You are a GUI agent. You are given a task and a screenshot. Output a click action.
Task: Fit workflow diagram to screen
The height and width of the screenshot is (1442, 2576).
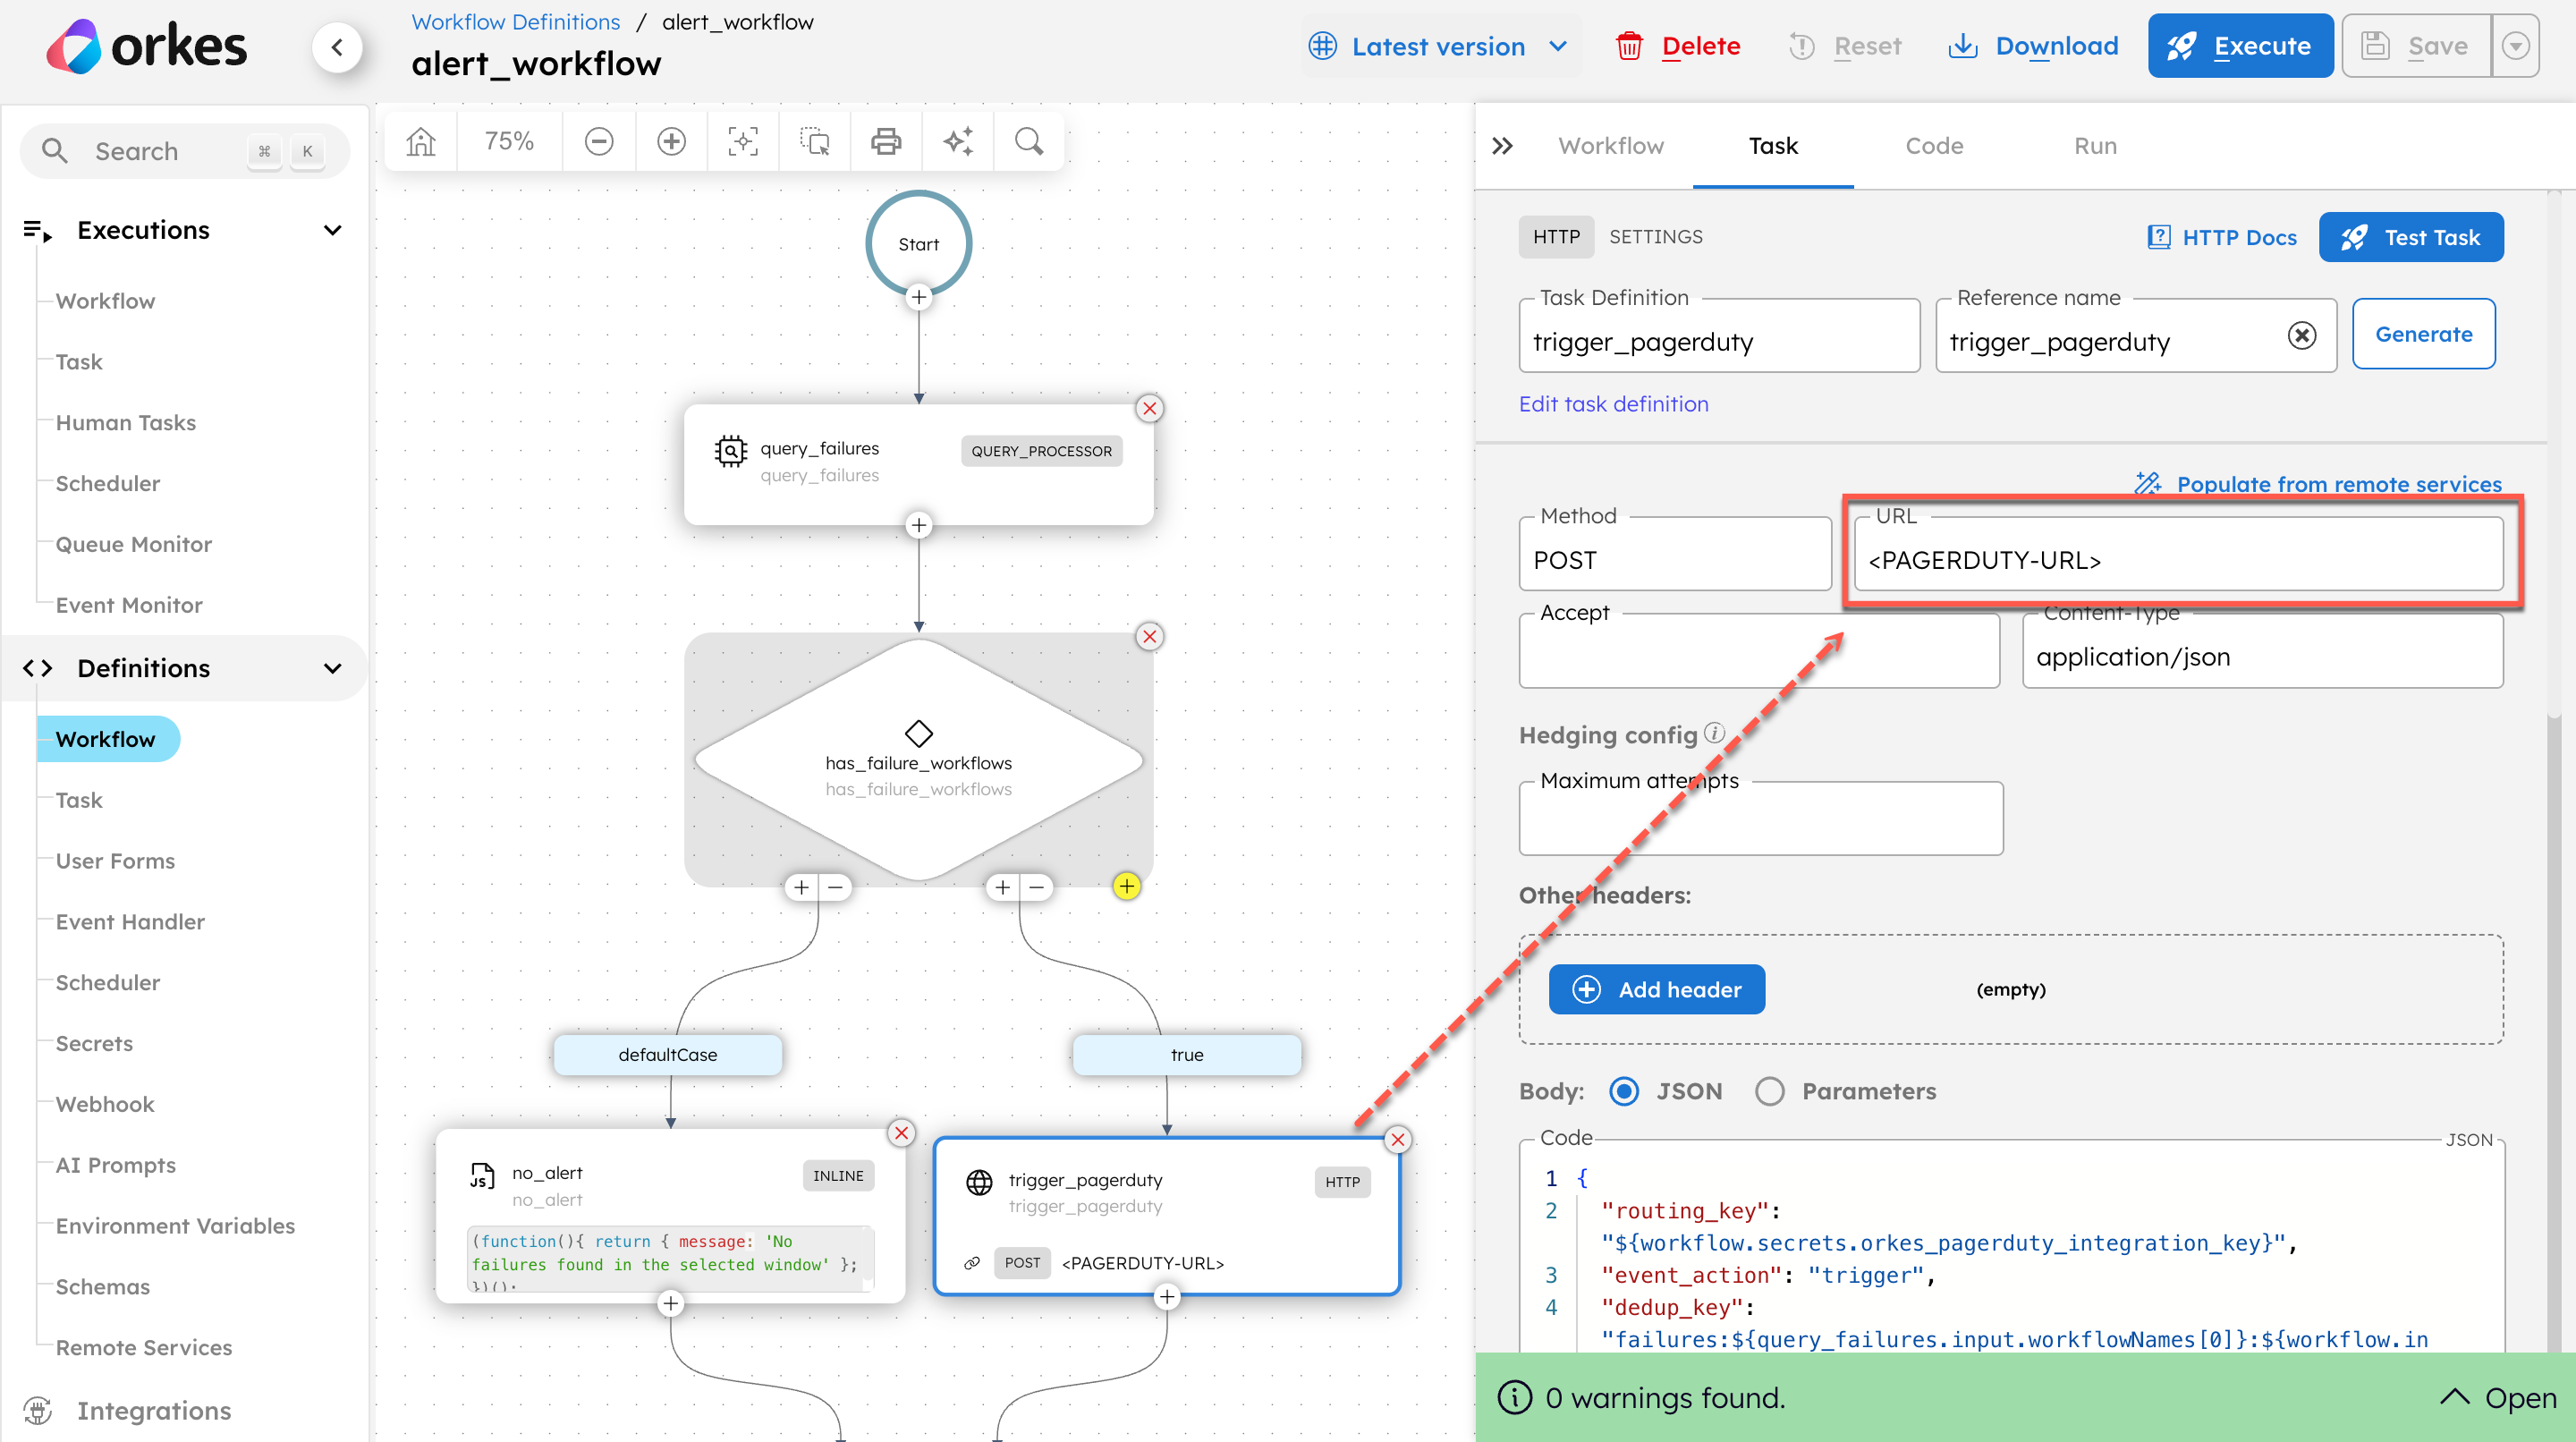tap(743, 141)
